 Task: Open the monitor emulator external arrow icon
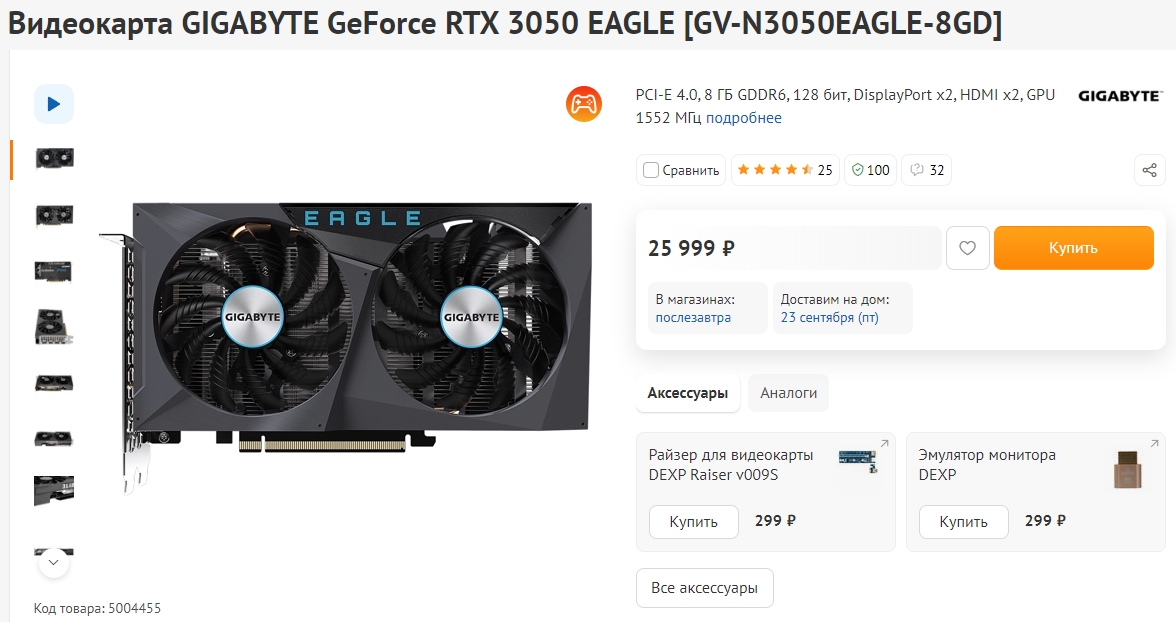[x=1154, y=443]
